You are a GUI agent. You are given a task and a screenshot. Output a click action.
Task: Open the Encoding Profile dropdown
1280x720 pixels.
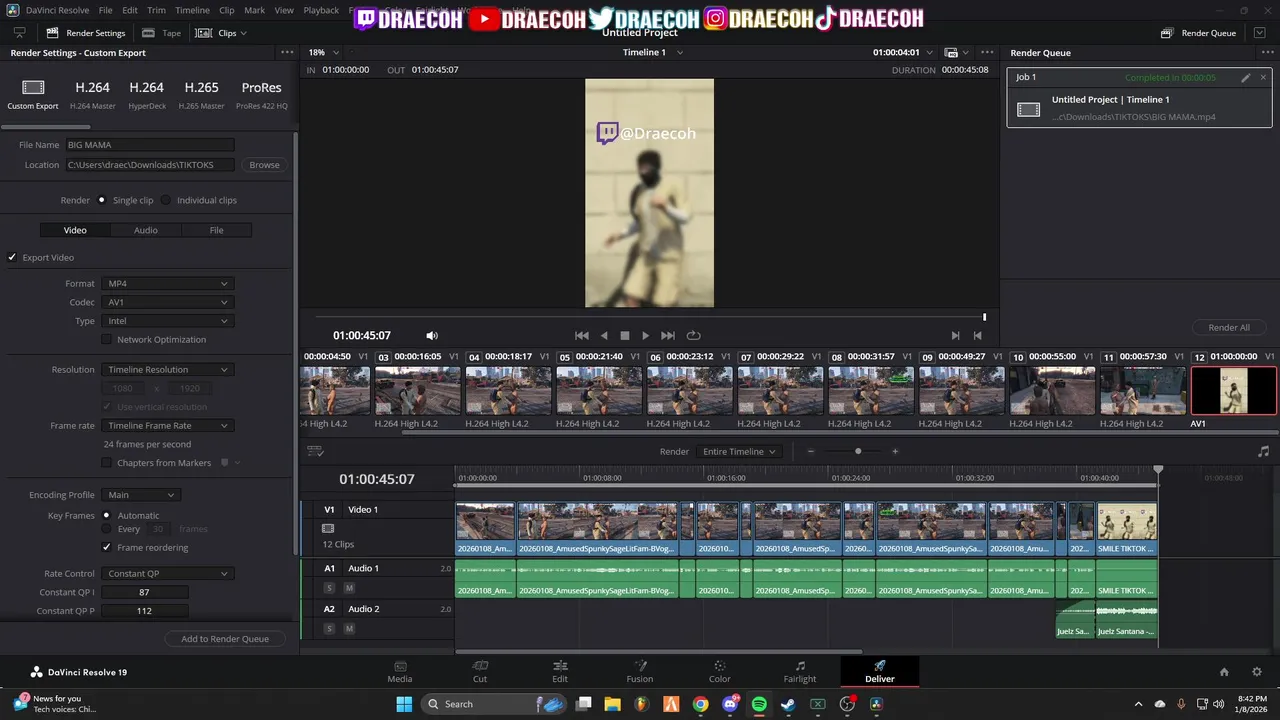[141, 495]
